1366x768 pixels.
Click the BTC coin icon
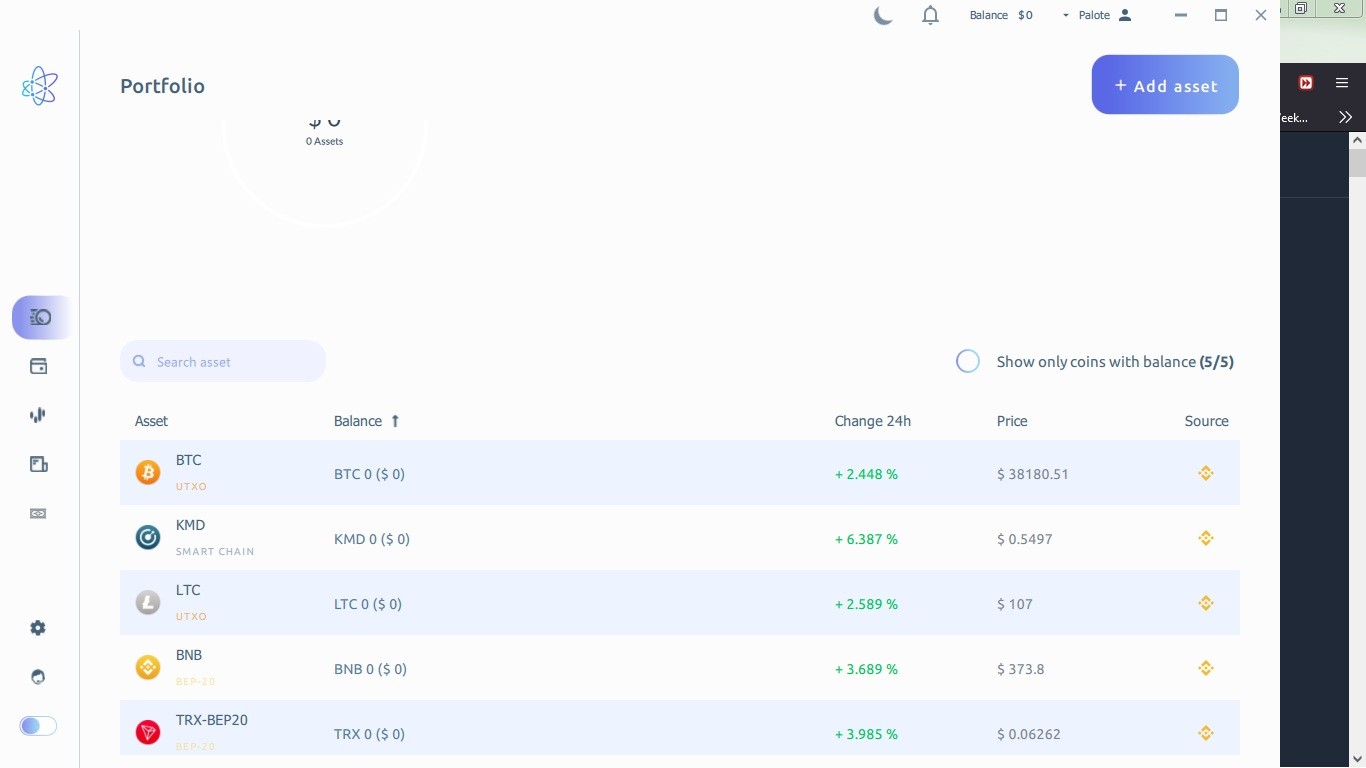148,472
